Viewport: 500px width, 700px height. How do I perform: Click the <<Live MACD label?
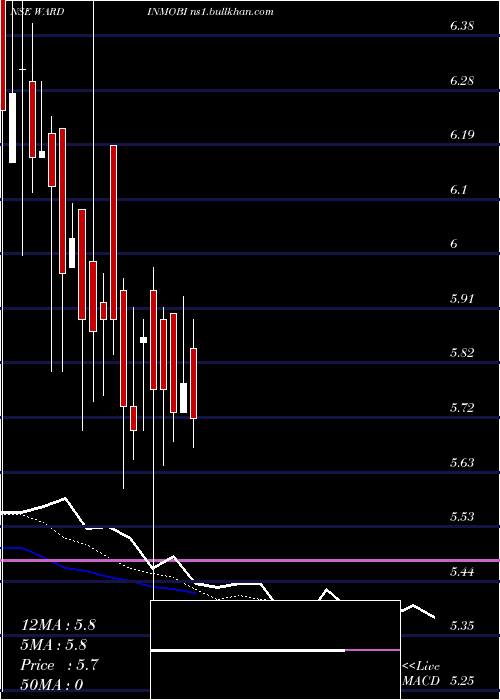pos(421,673)
